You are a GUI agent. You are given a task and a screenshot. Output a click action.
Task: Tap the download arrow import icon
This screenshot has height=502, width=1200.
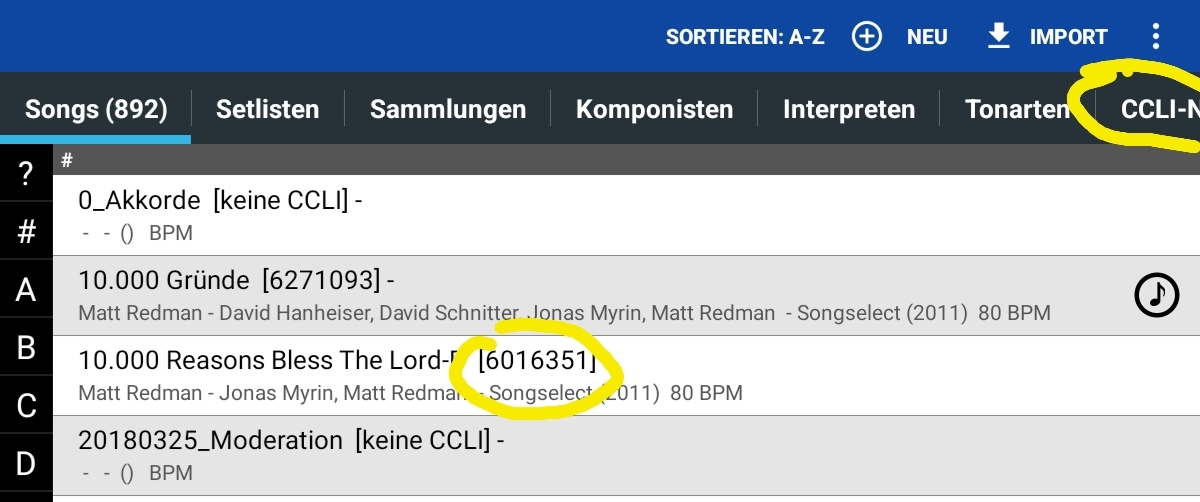pos(998,37)
